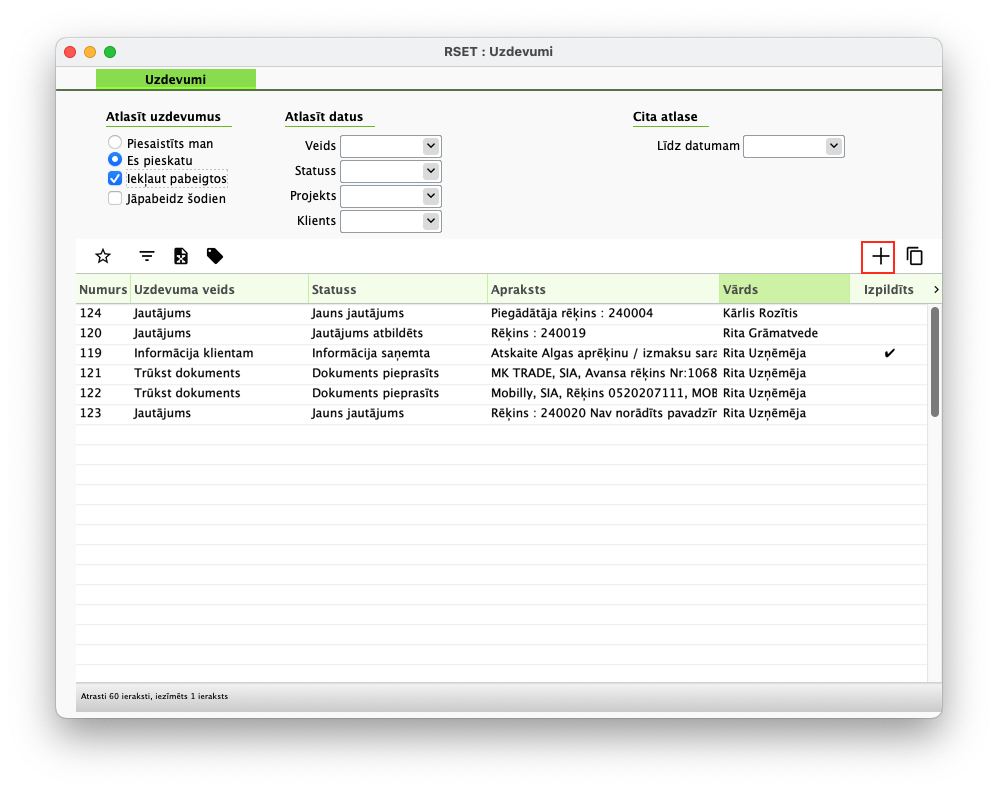The image size is (998, 792).
Task: Sort by the Vārds column header
Action: pos(783,290)
